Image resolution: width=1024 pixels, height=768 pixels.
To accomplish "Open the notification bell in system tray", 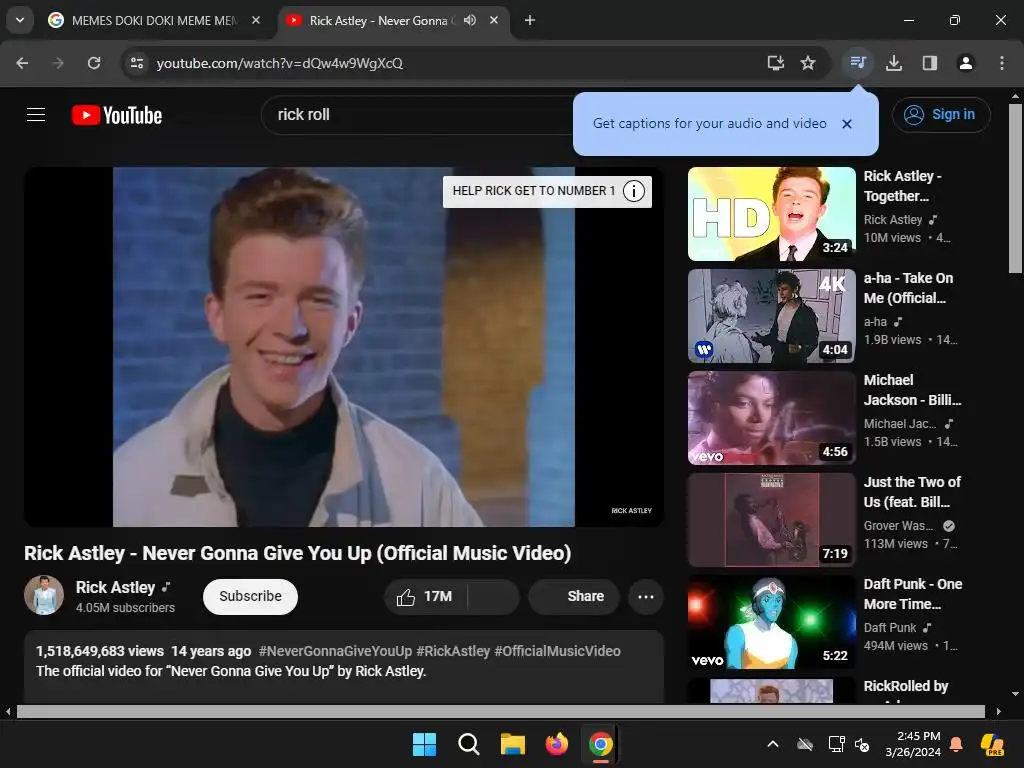I will 955,744.
